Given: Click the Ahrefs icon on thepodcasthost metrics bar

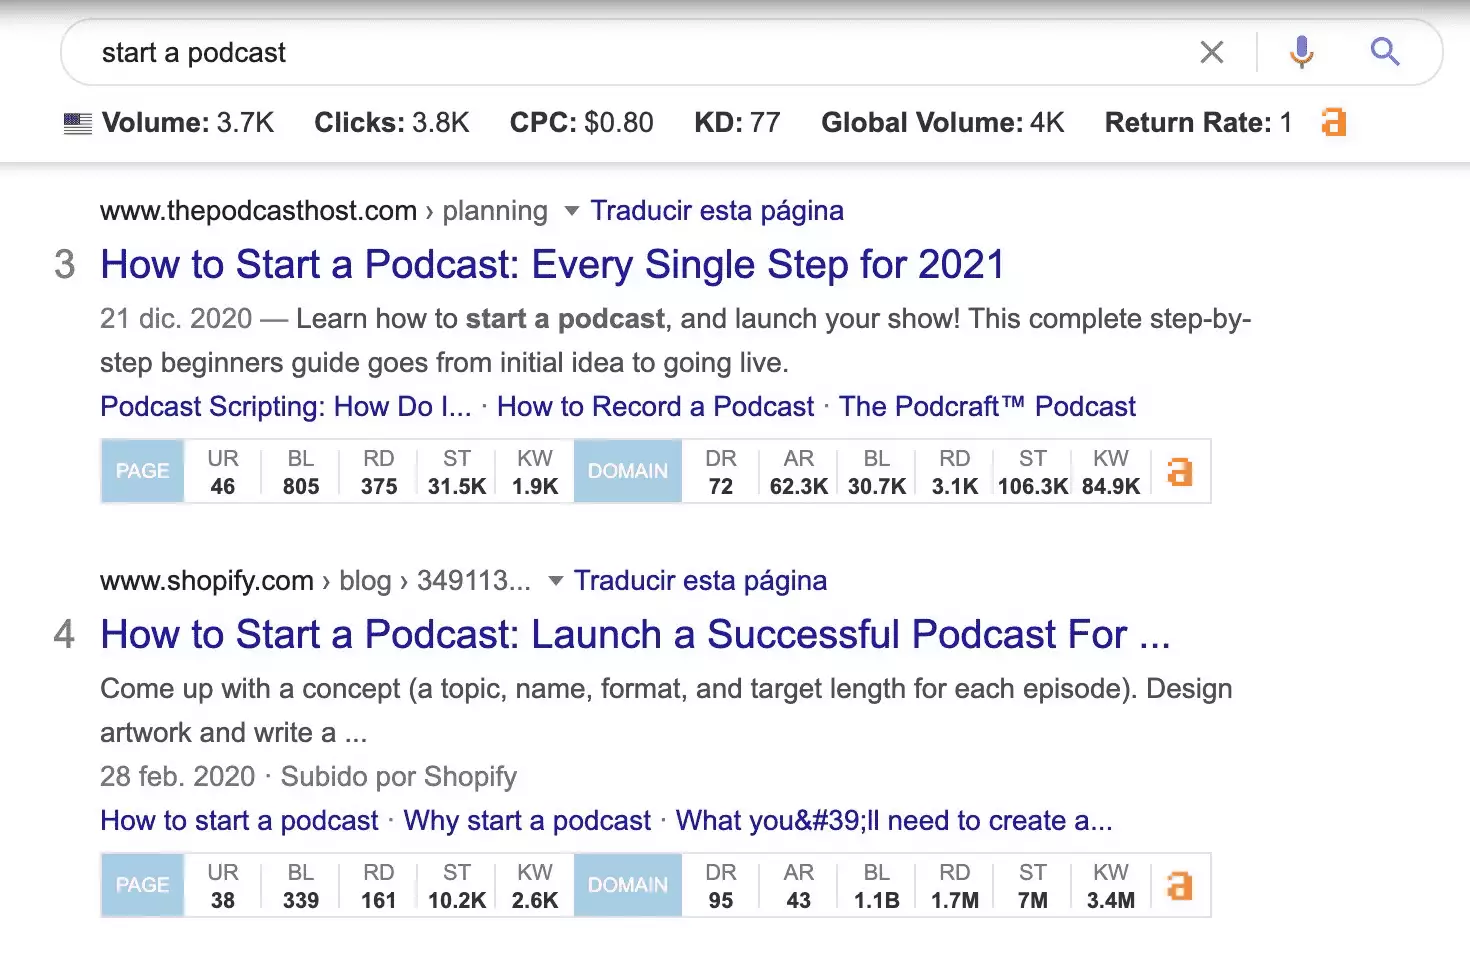Looking at the screenshot, I should pos(1180,471).
